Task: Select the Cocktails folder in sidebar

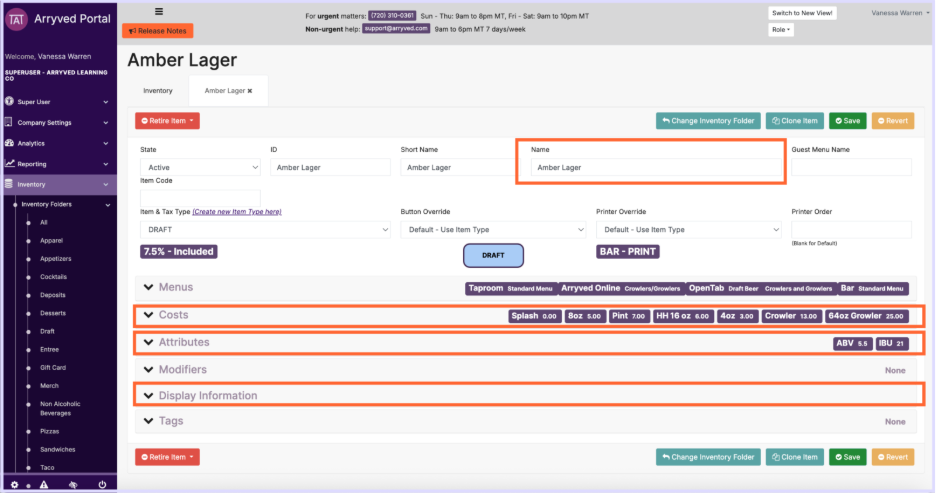Action: 53,277
